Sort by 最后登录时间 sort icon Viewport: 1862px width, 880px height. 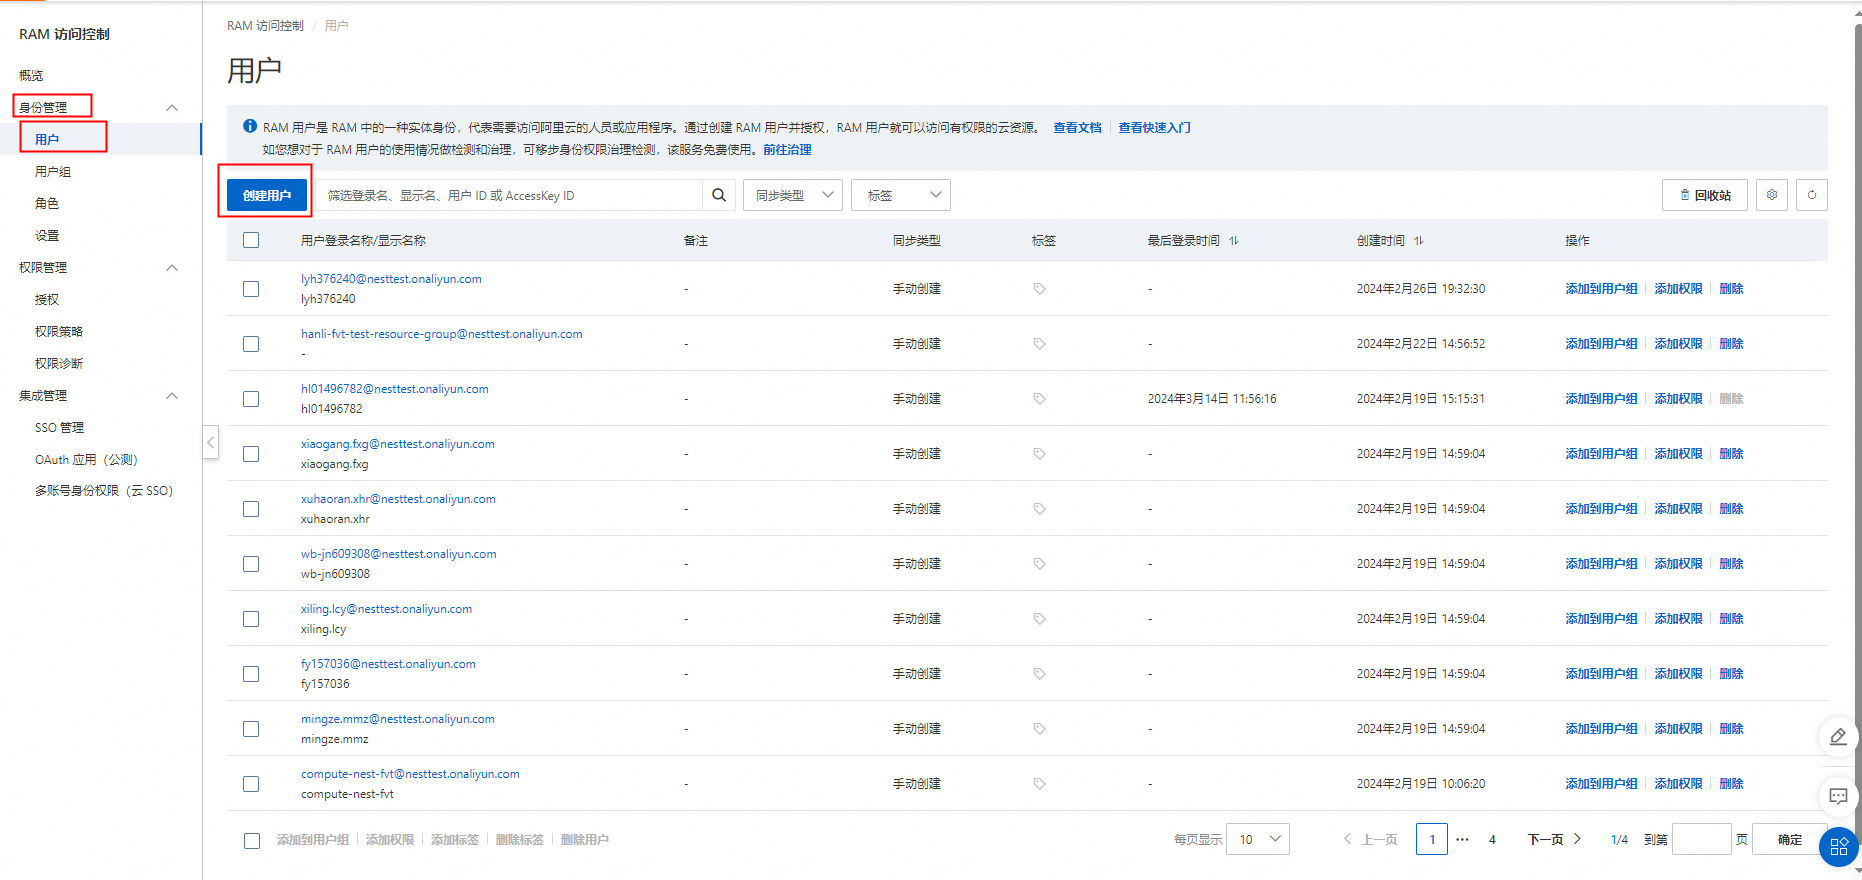(1233, 241)
